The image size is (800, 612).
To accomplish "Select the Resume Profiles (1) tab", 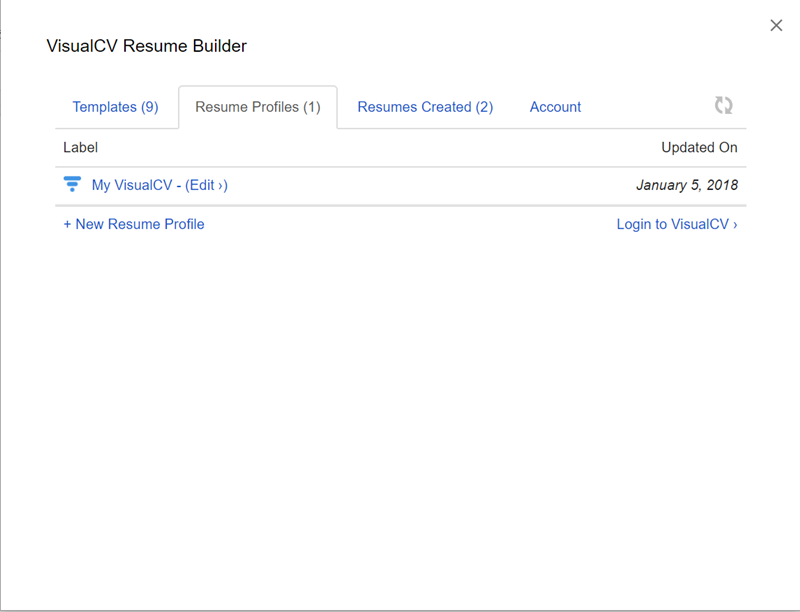I will [x=258, y=107].
